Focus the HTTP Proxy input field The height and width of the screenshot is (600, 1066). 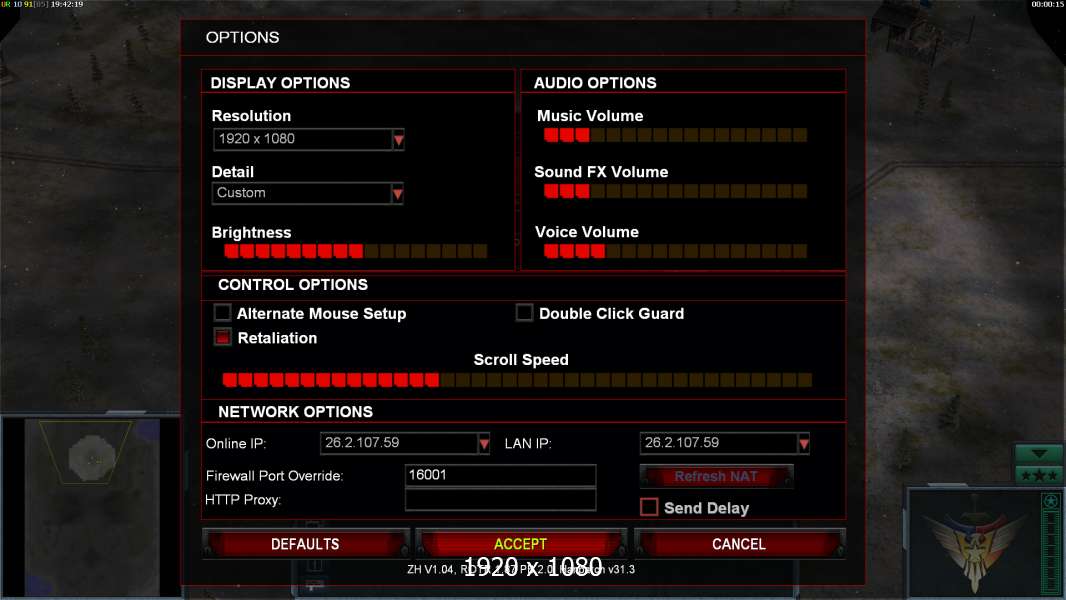[500, 499]
